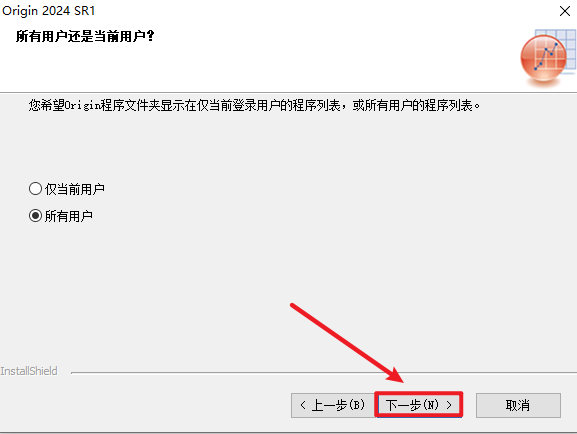The height and width of the screenshot is (434, 577).
Task: Proceed with the 下一步(N) button
Action: [x=419, y=405]
